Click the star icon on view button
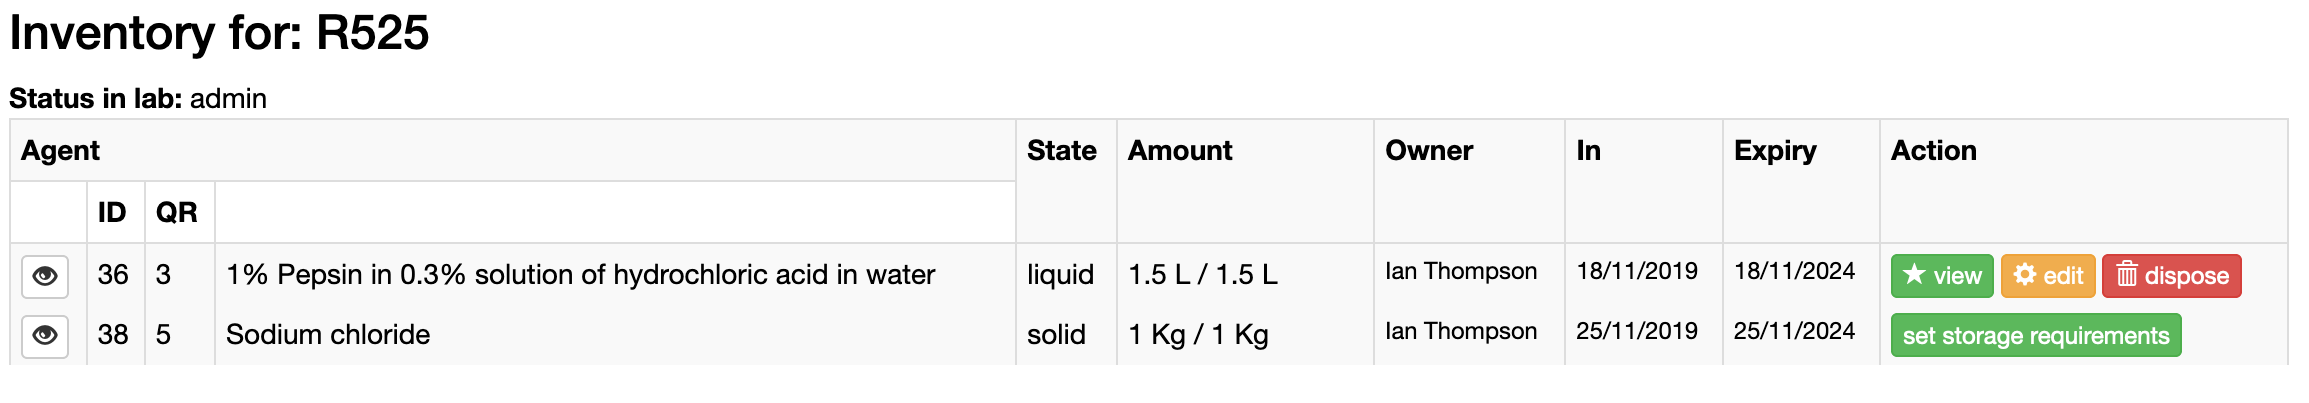Viewport: 2309px width, 403px height. [1914, 275]
